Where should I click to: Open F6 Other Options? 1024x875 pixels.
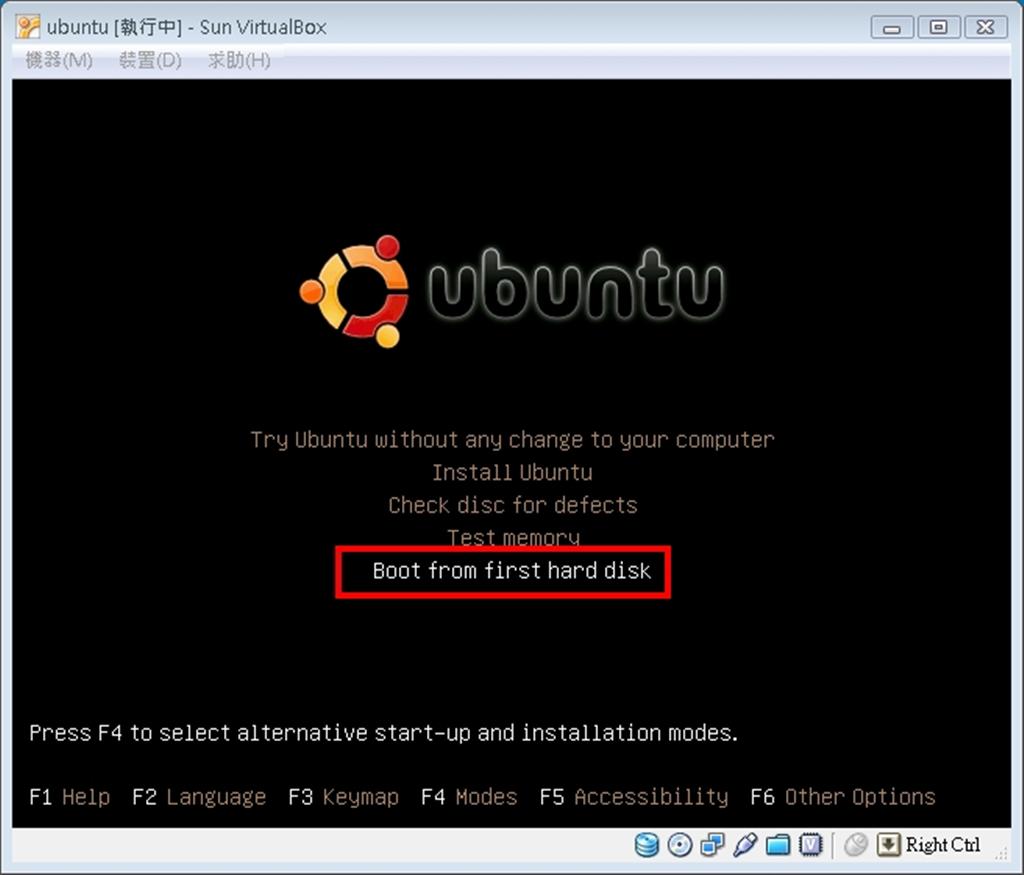pos(842,797)
